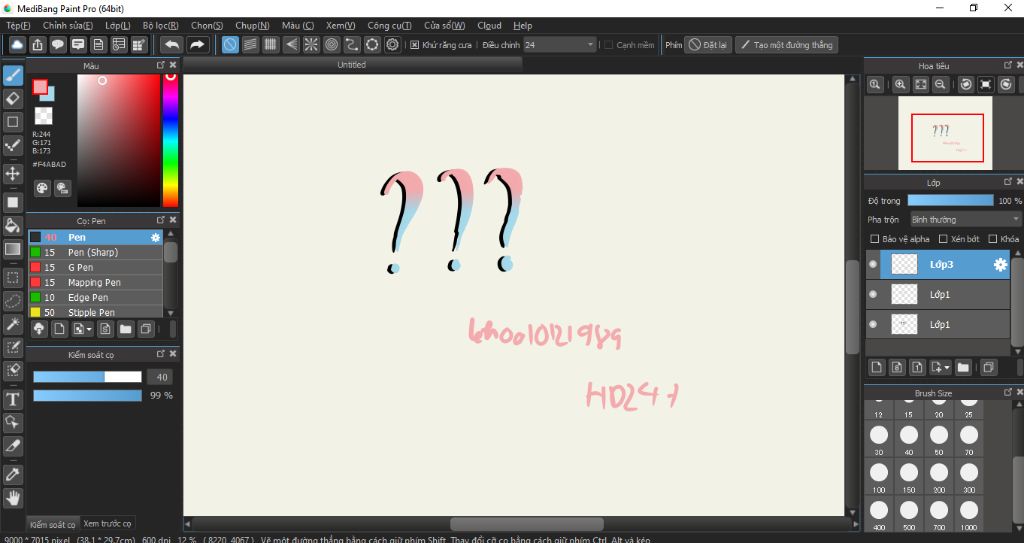
Task: Hide the bottom Lớp1 layer
Action: [873, 324]
